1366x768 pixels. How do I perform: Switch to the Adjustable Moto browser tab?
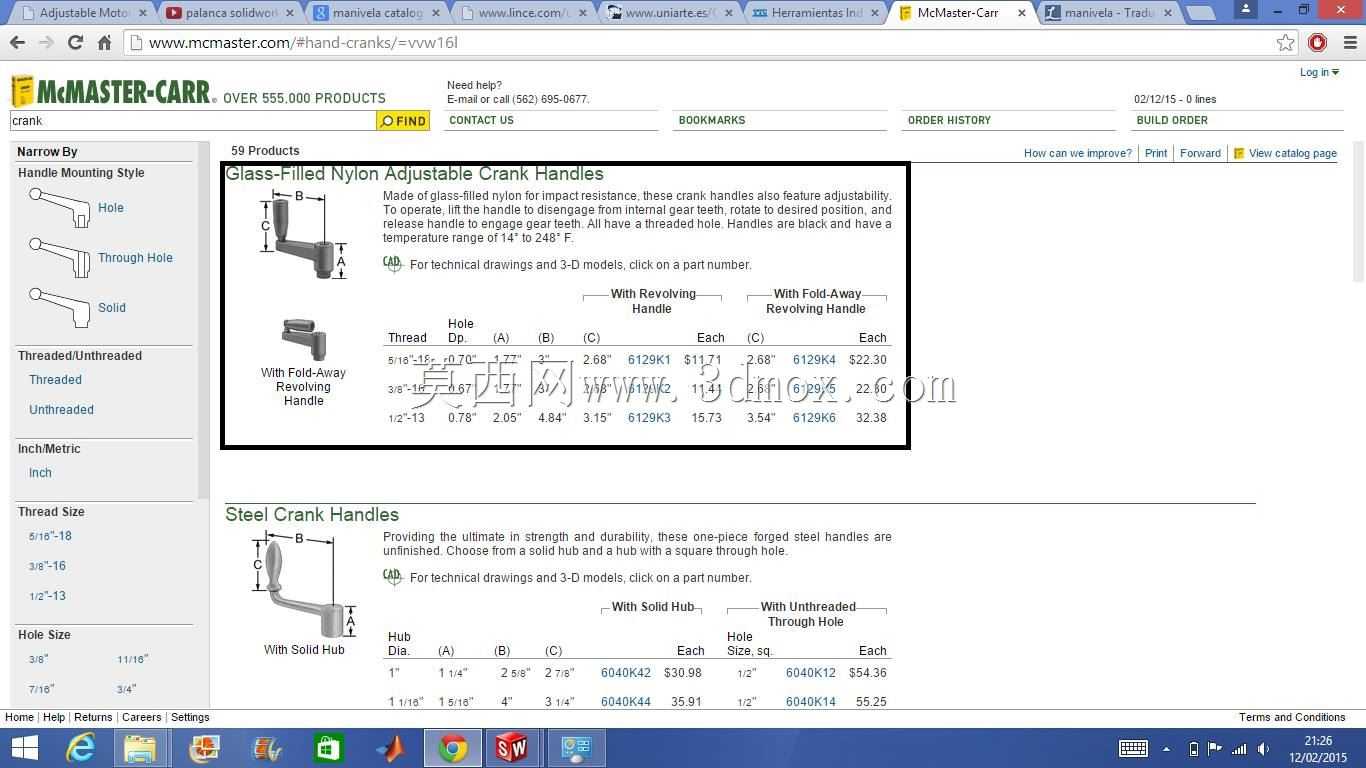[78, 13]
